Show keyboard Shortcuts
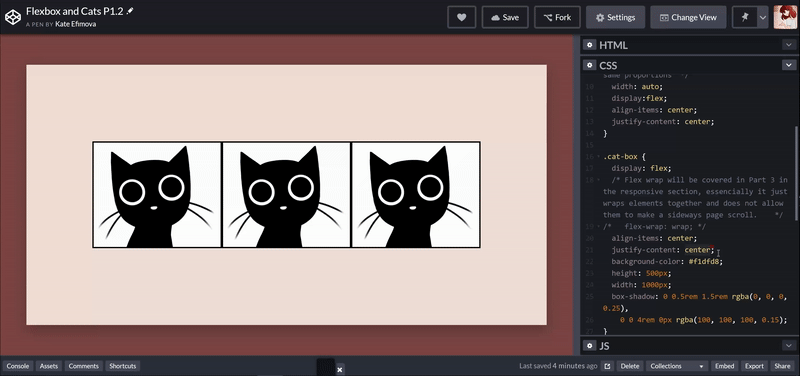The height and width of the screenshot is (376, 800). [x=122, y=366]
